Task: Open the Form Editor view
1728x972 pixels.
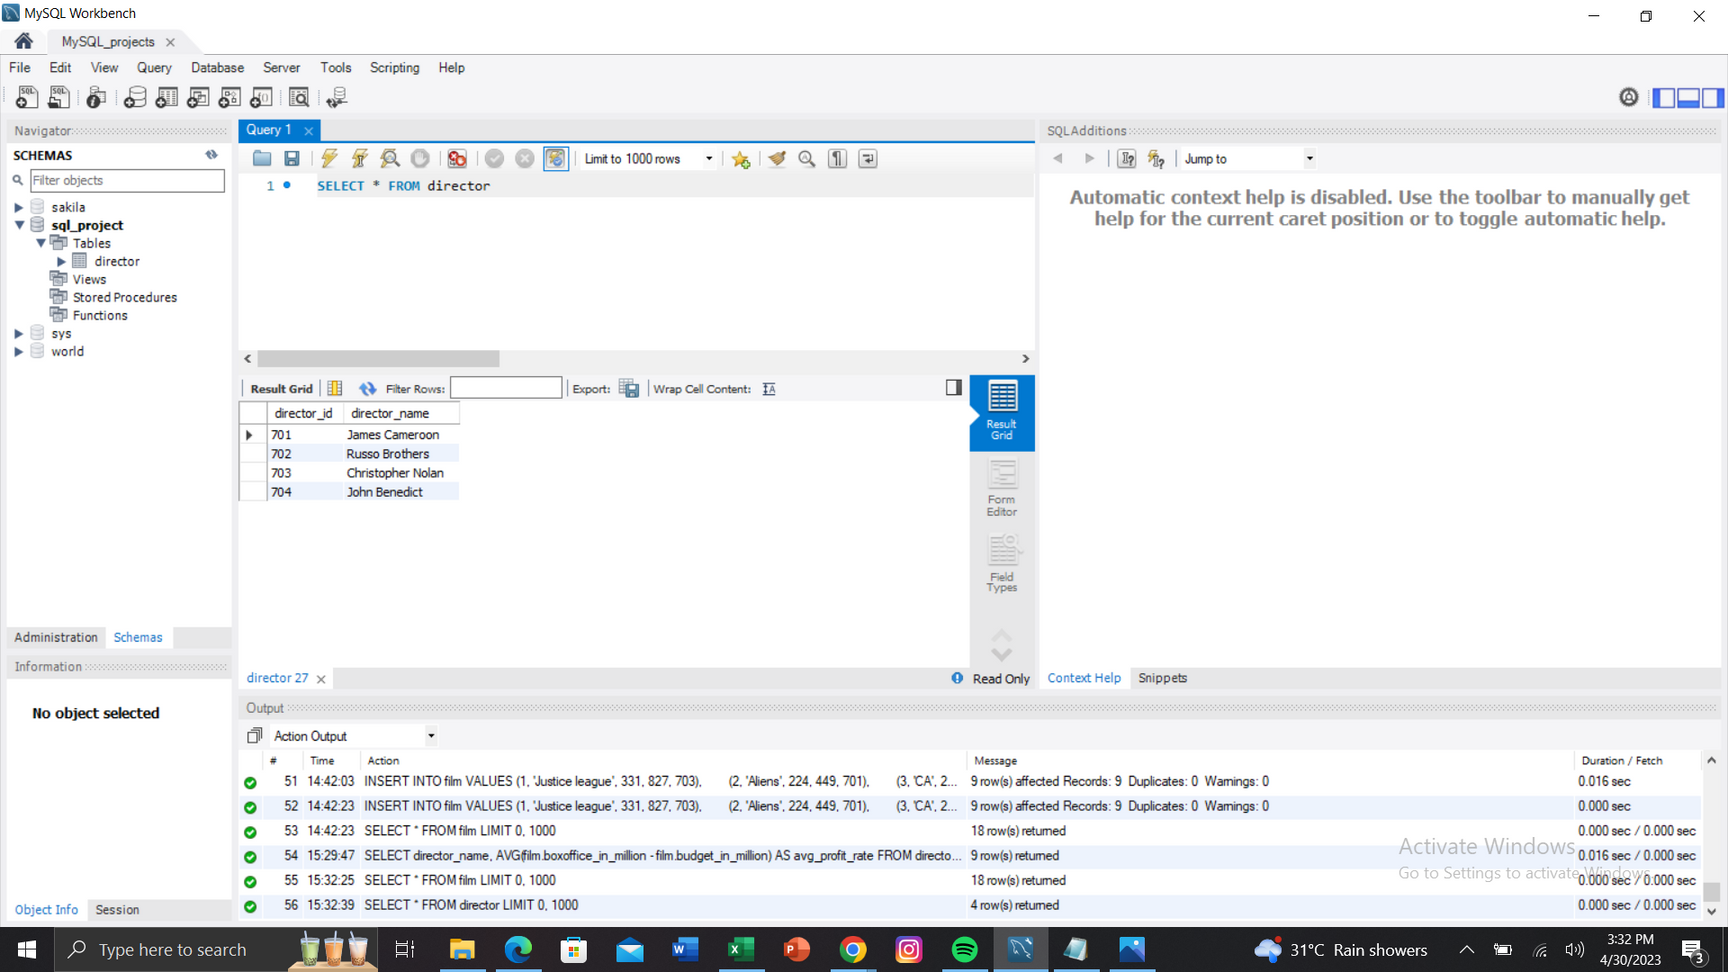Action: 1002,488
